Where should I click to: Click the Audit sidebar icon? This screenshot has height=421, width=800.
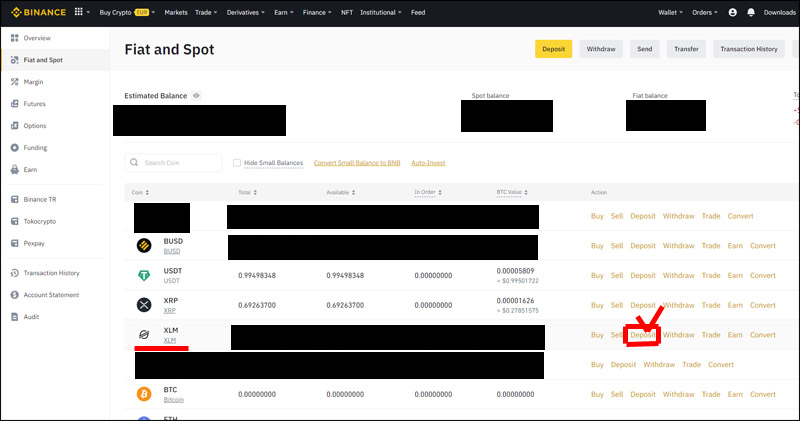pos(14,316)
